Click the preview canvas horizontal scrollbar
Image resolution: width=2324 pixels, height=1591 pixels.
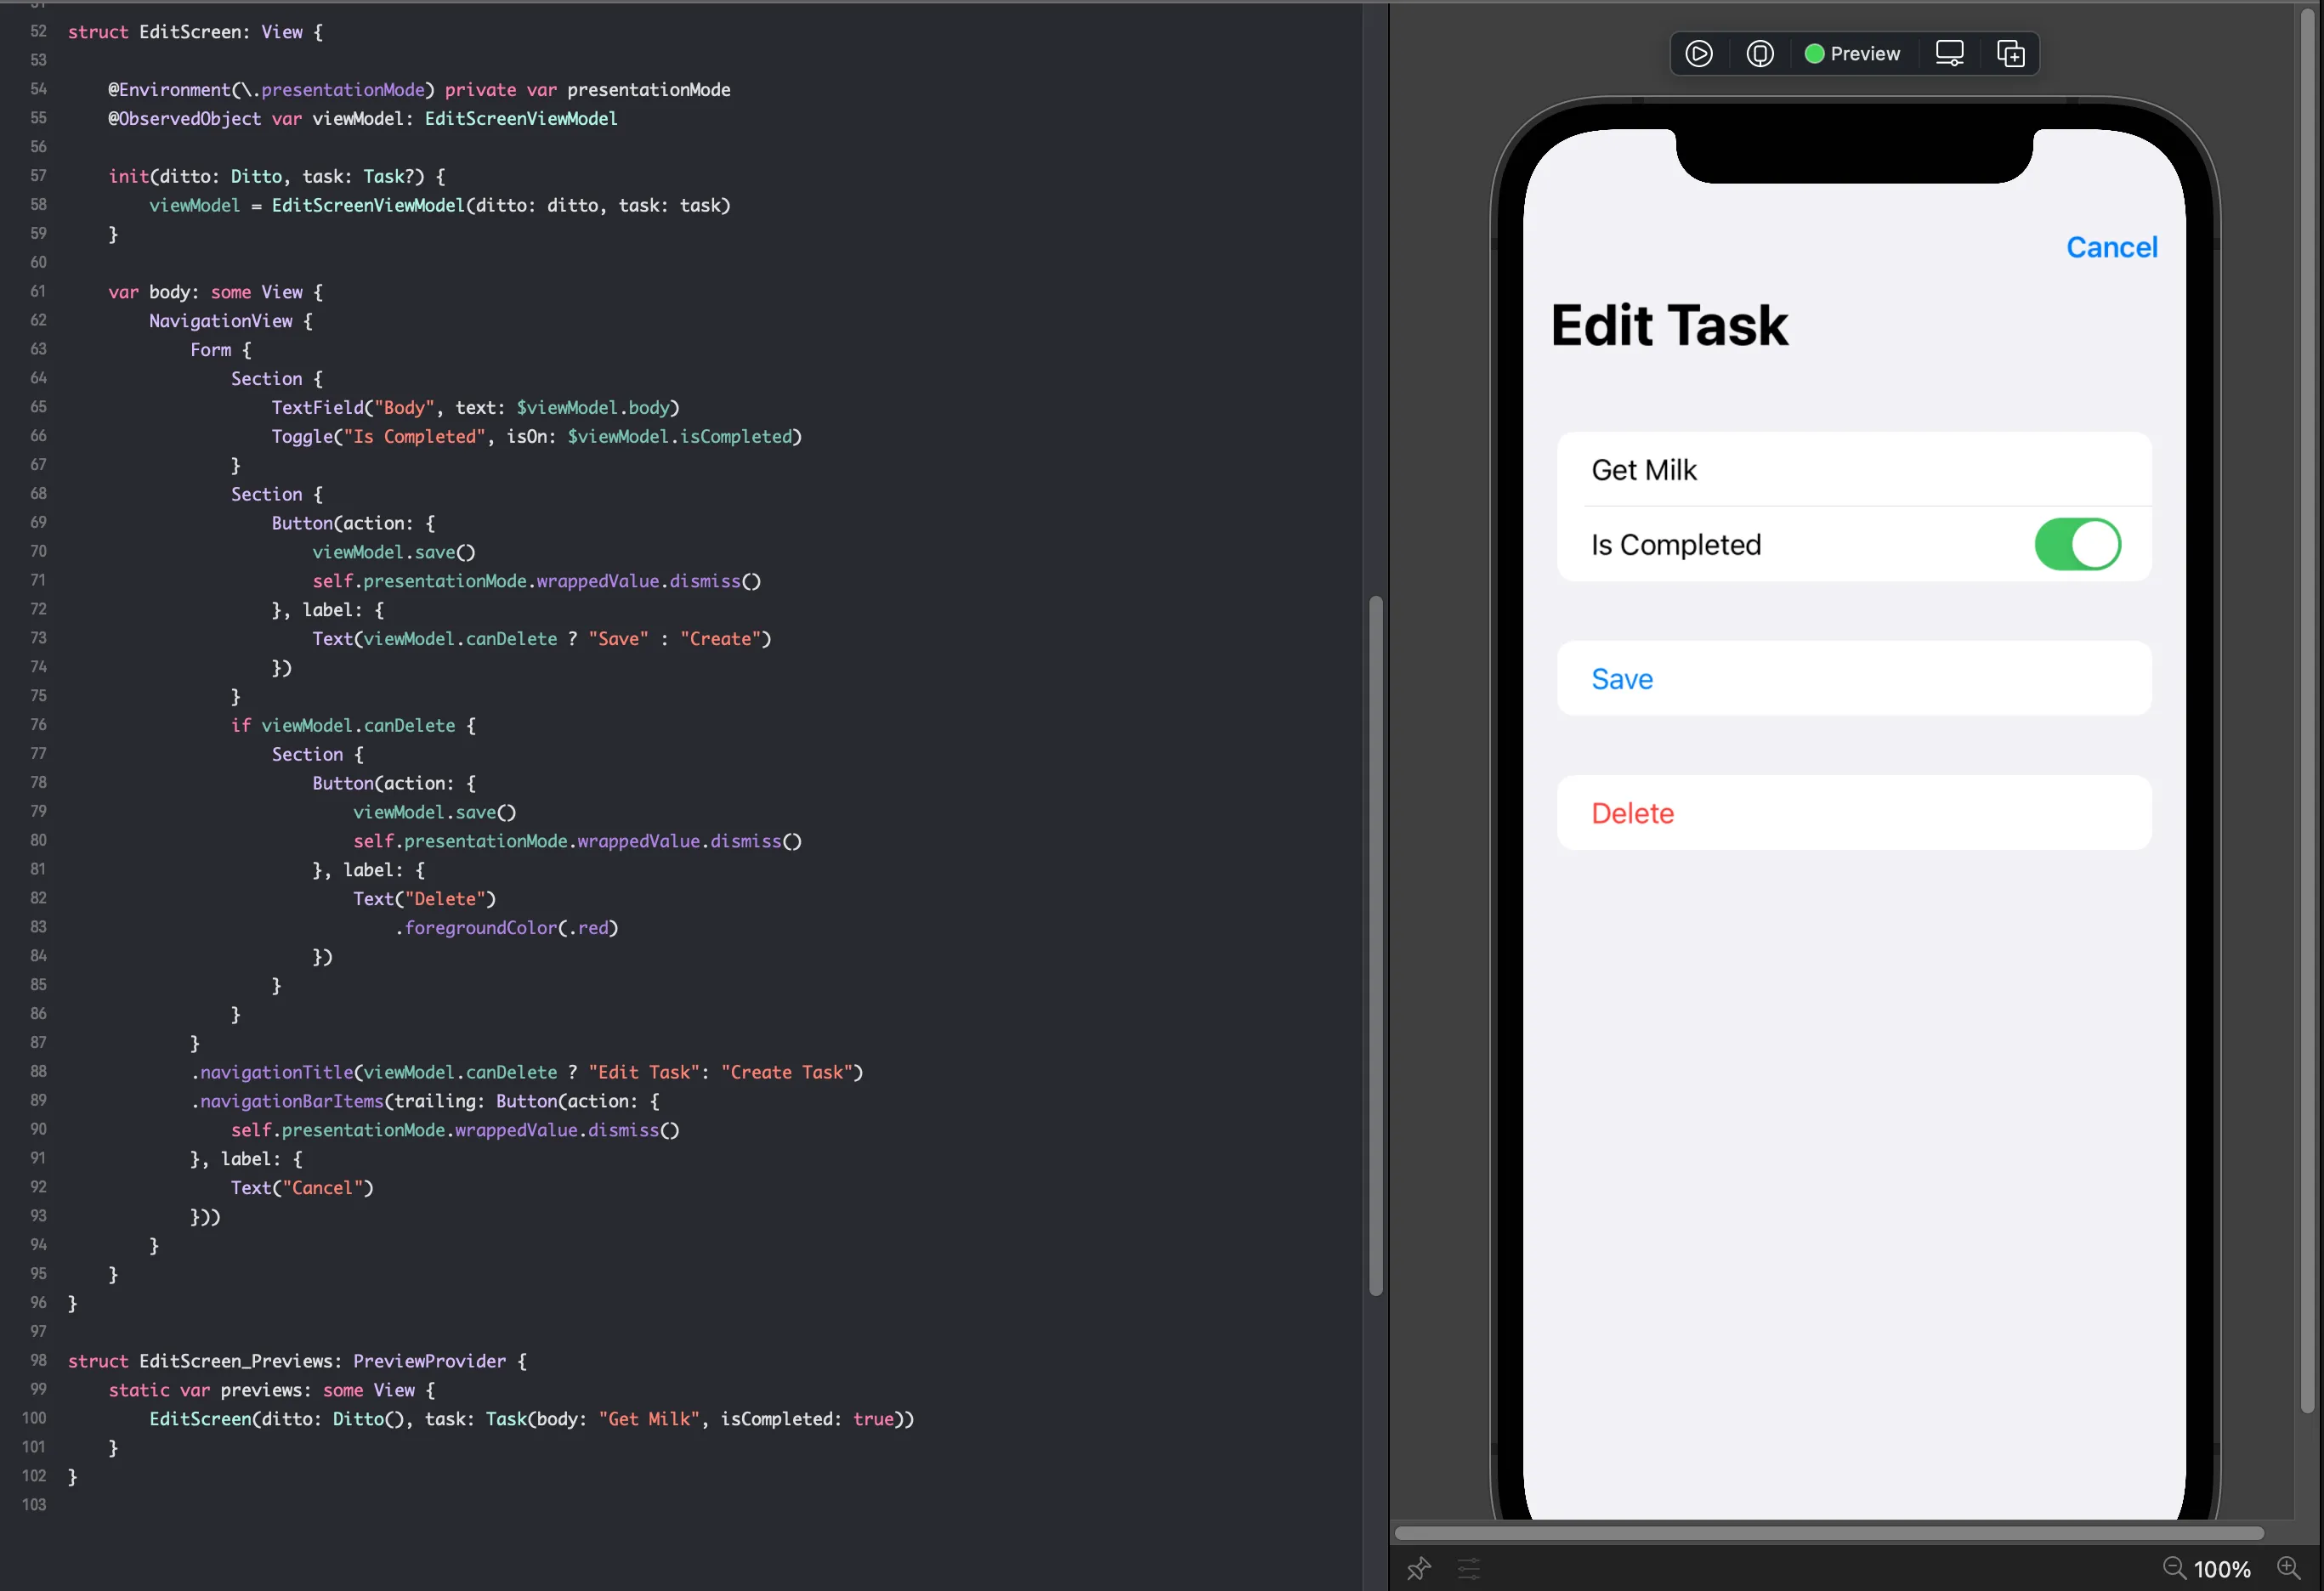click(x=1828, y=1532)
